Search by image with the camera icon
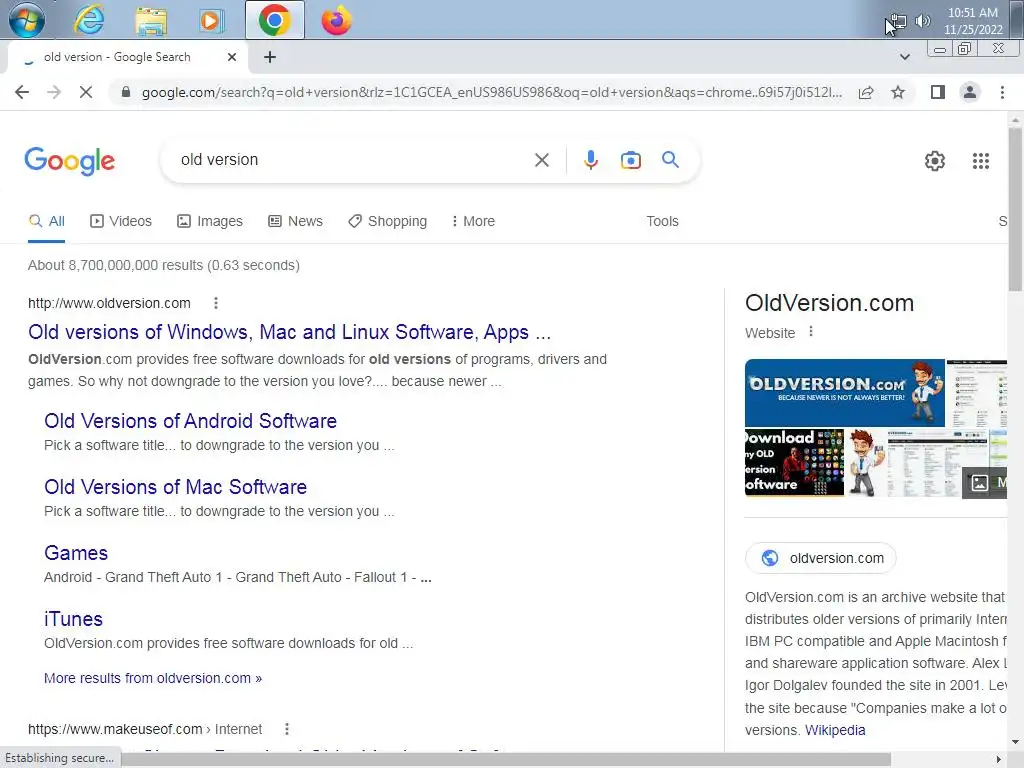The height and width of the screenshot is (768, 1024). (630, 160)
